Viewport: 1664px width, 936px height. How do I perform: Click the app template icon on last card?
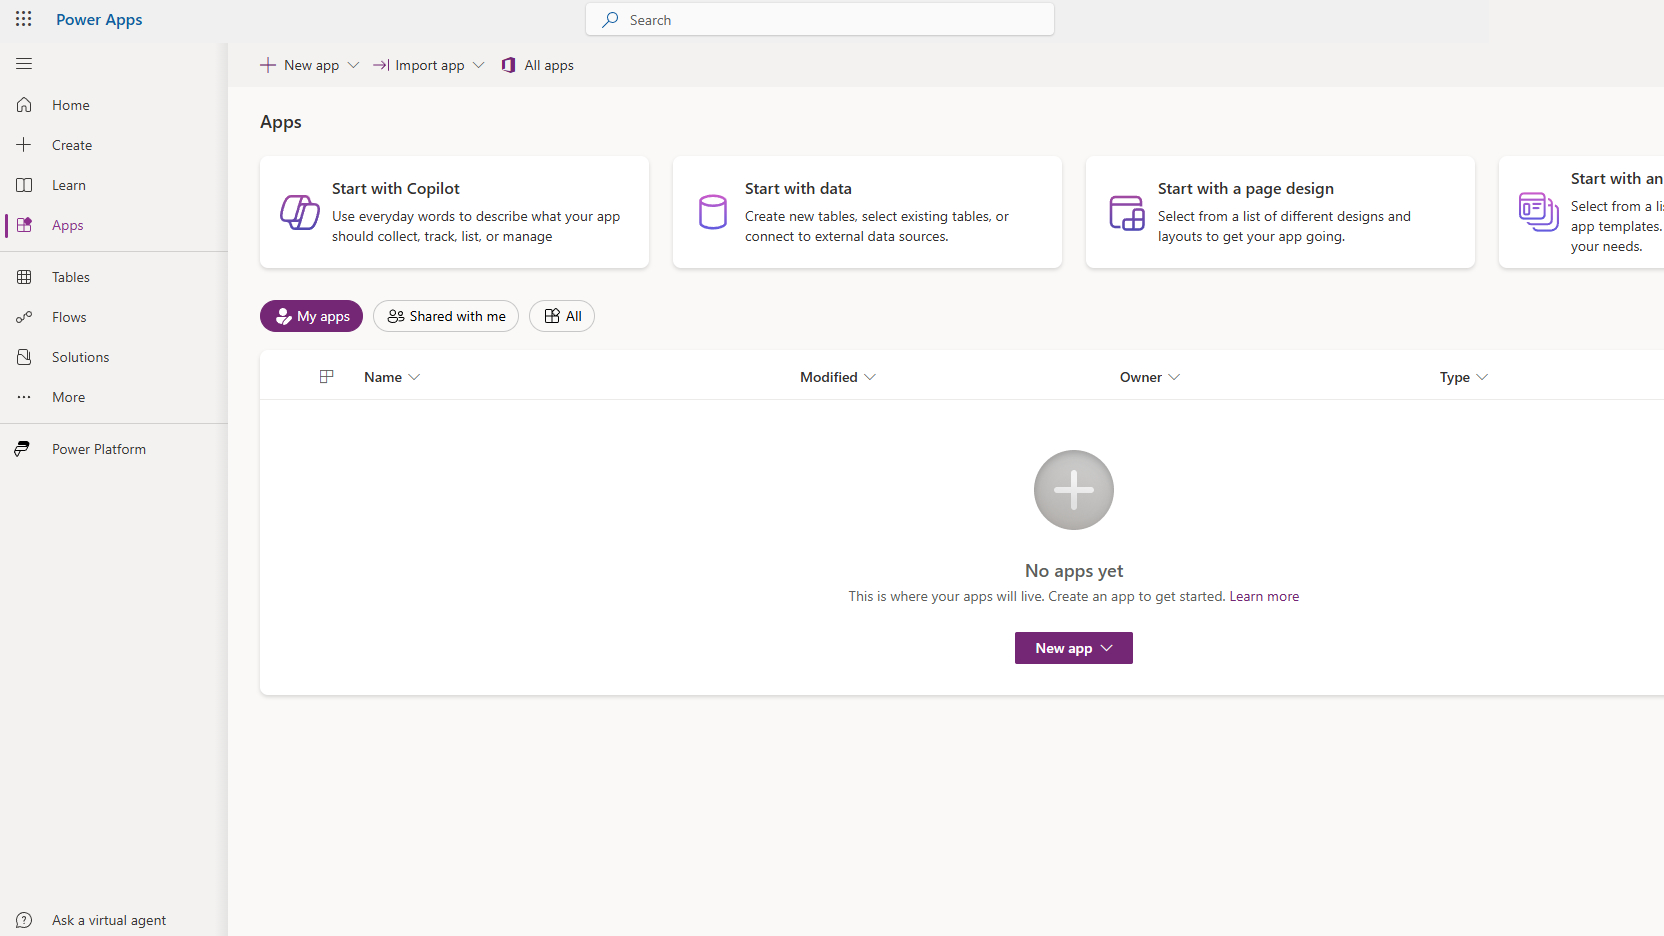tap(1539, 212)
